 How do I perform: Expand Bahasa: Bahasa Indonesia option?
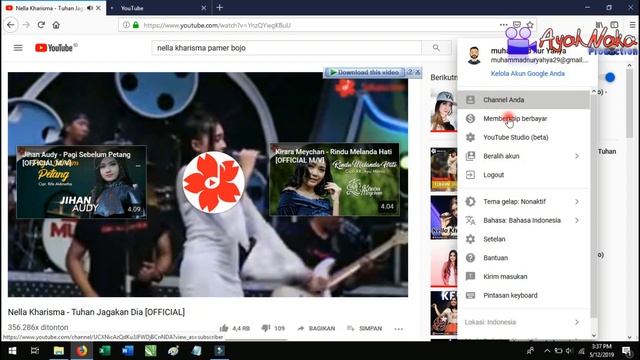click(x=524, y=220)
